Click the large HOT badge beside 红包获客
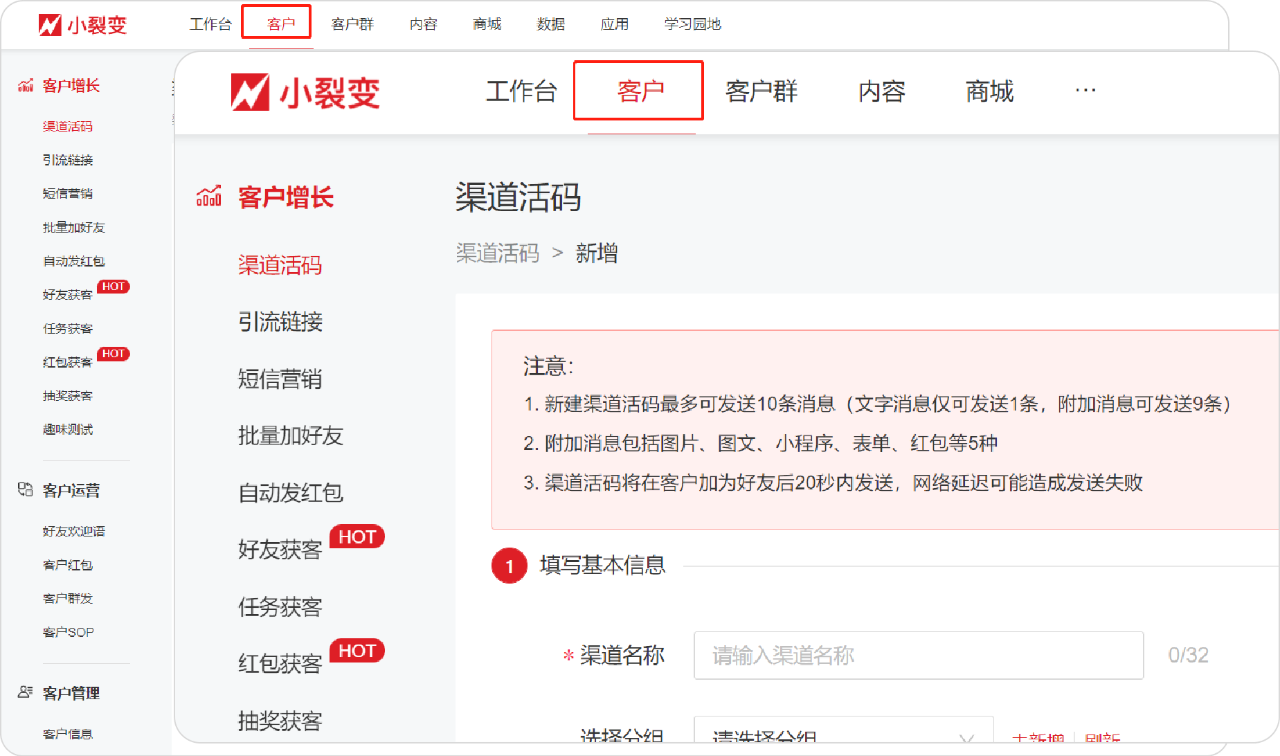 pos(357,651)
